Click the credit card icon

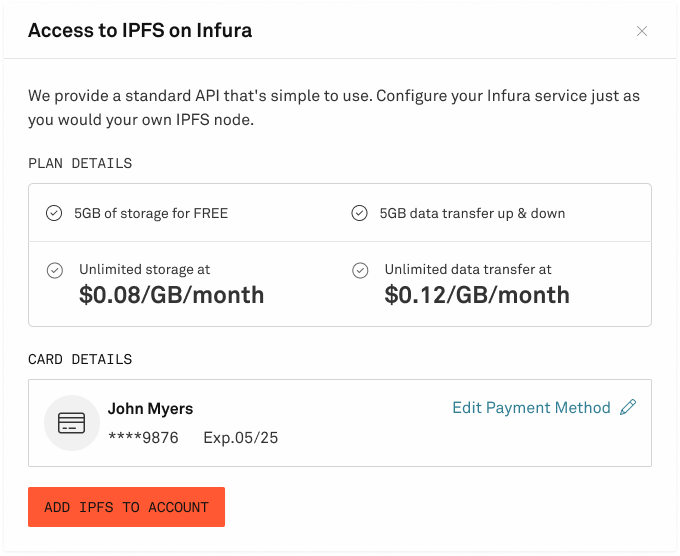(x=72, y=423)
